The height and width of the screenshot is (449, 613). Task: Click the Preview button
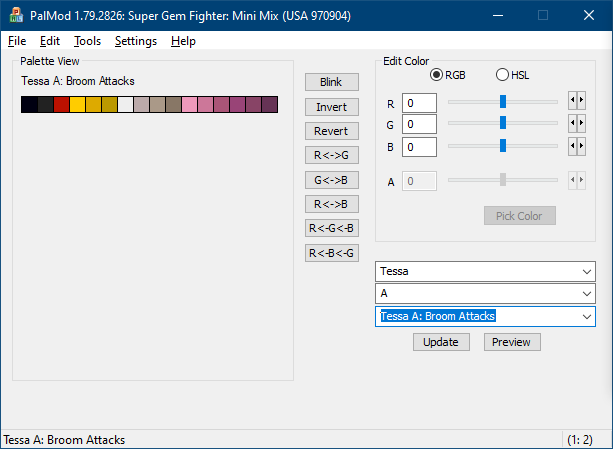pos(512,342)
